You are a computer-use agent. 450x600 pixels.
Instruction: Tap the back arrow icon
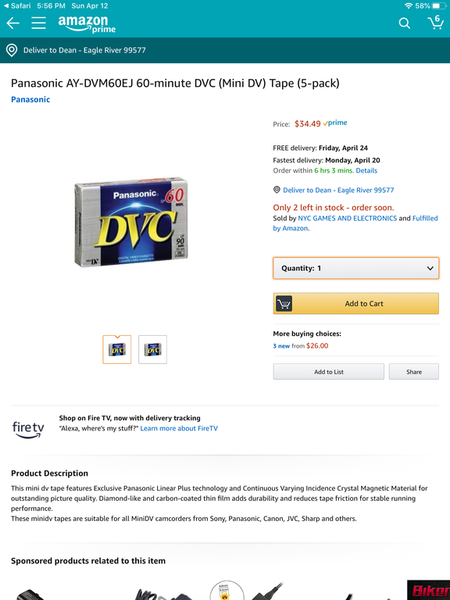click(13, 23)
